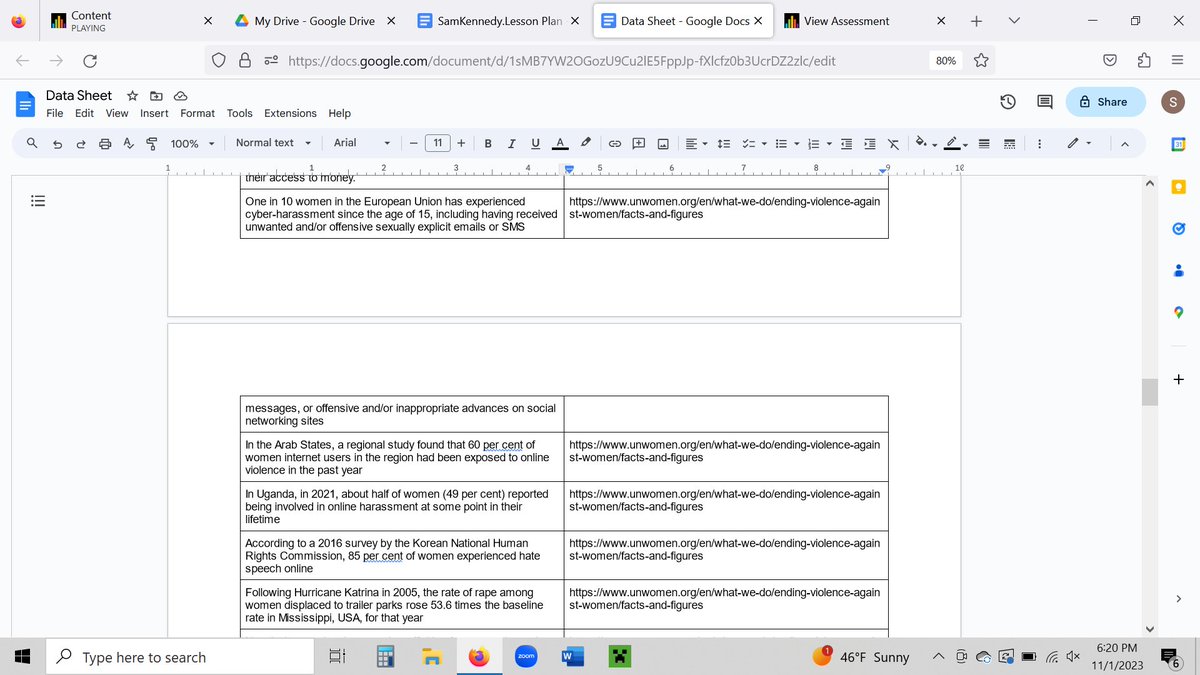Open line and paragraph spacing options
The height and width of the screenshot is (675, 1200).
tap(726, 143)
